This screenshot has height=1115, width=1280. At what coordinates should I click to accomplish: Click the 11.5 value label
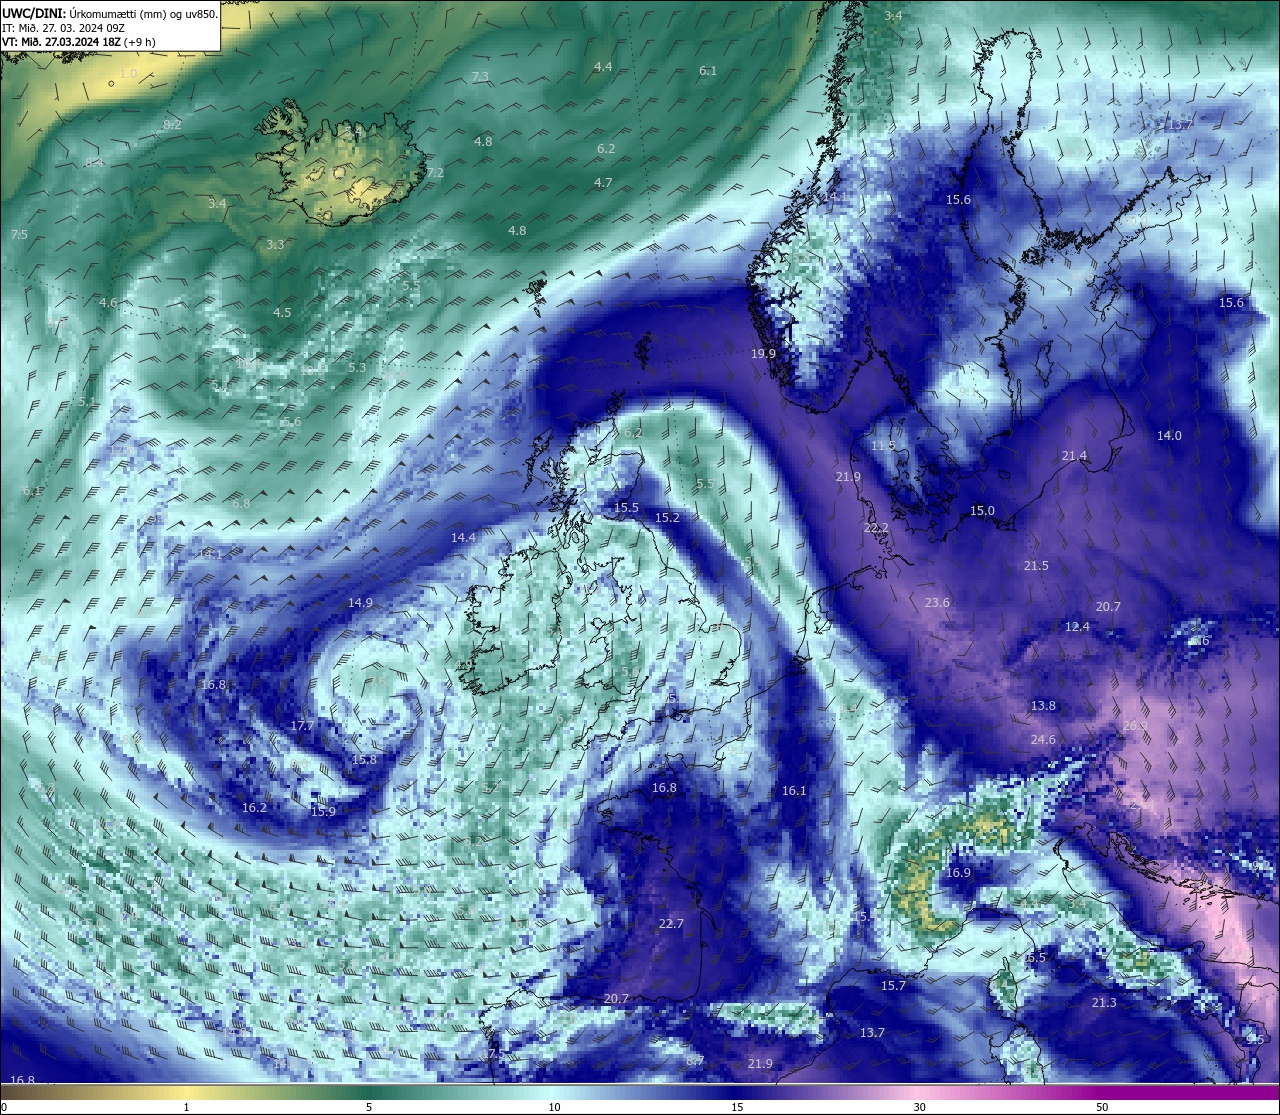[x=883, y=446]
